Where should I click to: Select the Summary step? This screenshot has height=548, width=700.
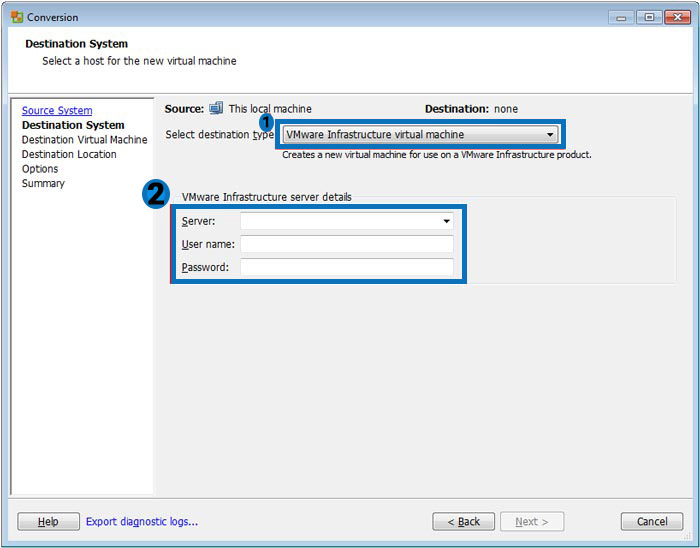43,183
